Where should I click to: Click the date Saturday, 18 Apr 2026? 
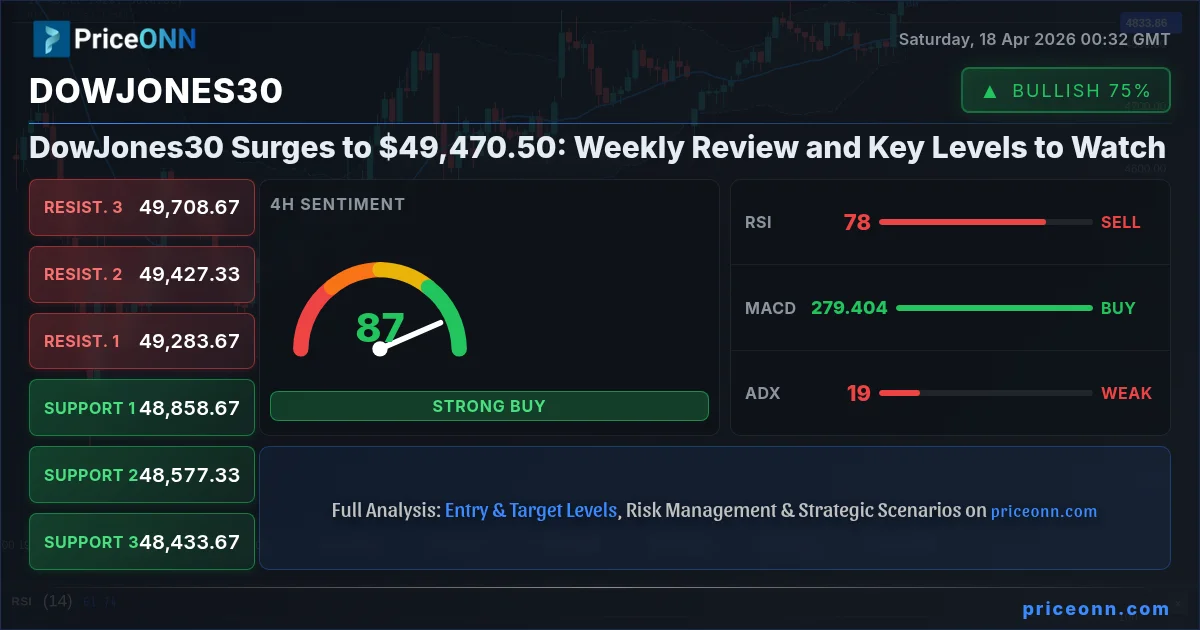click(x=1034, y=40)
